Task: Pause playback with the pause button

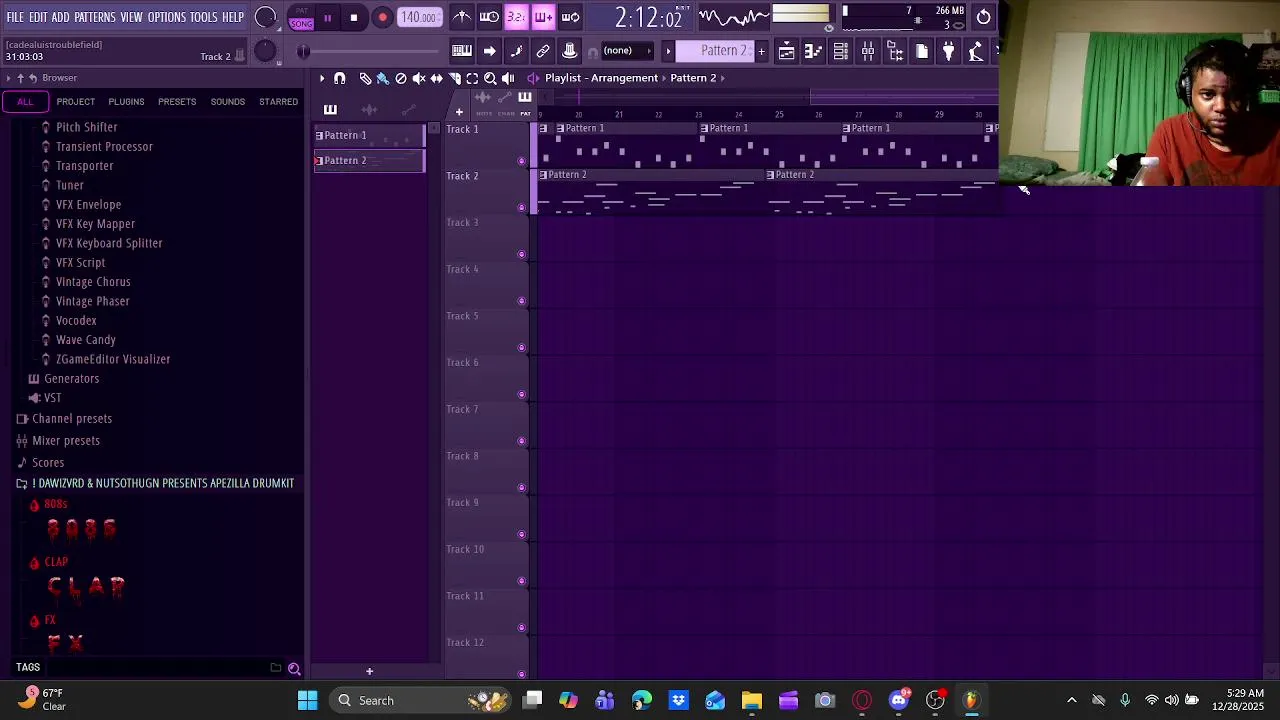Action: pos(327,18)
